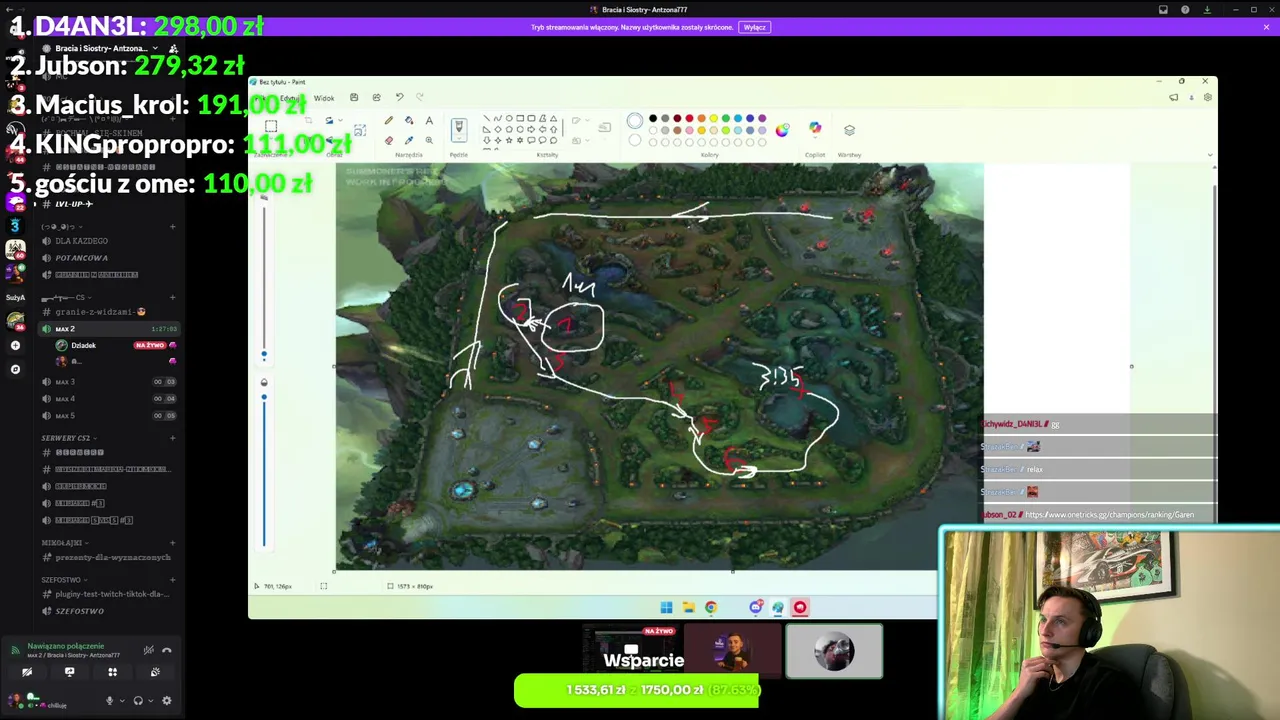Join the max 3 voice channel
Image resolution: width=1280 pixels, height=720 pixels.
(110, 382)
